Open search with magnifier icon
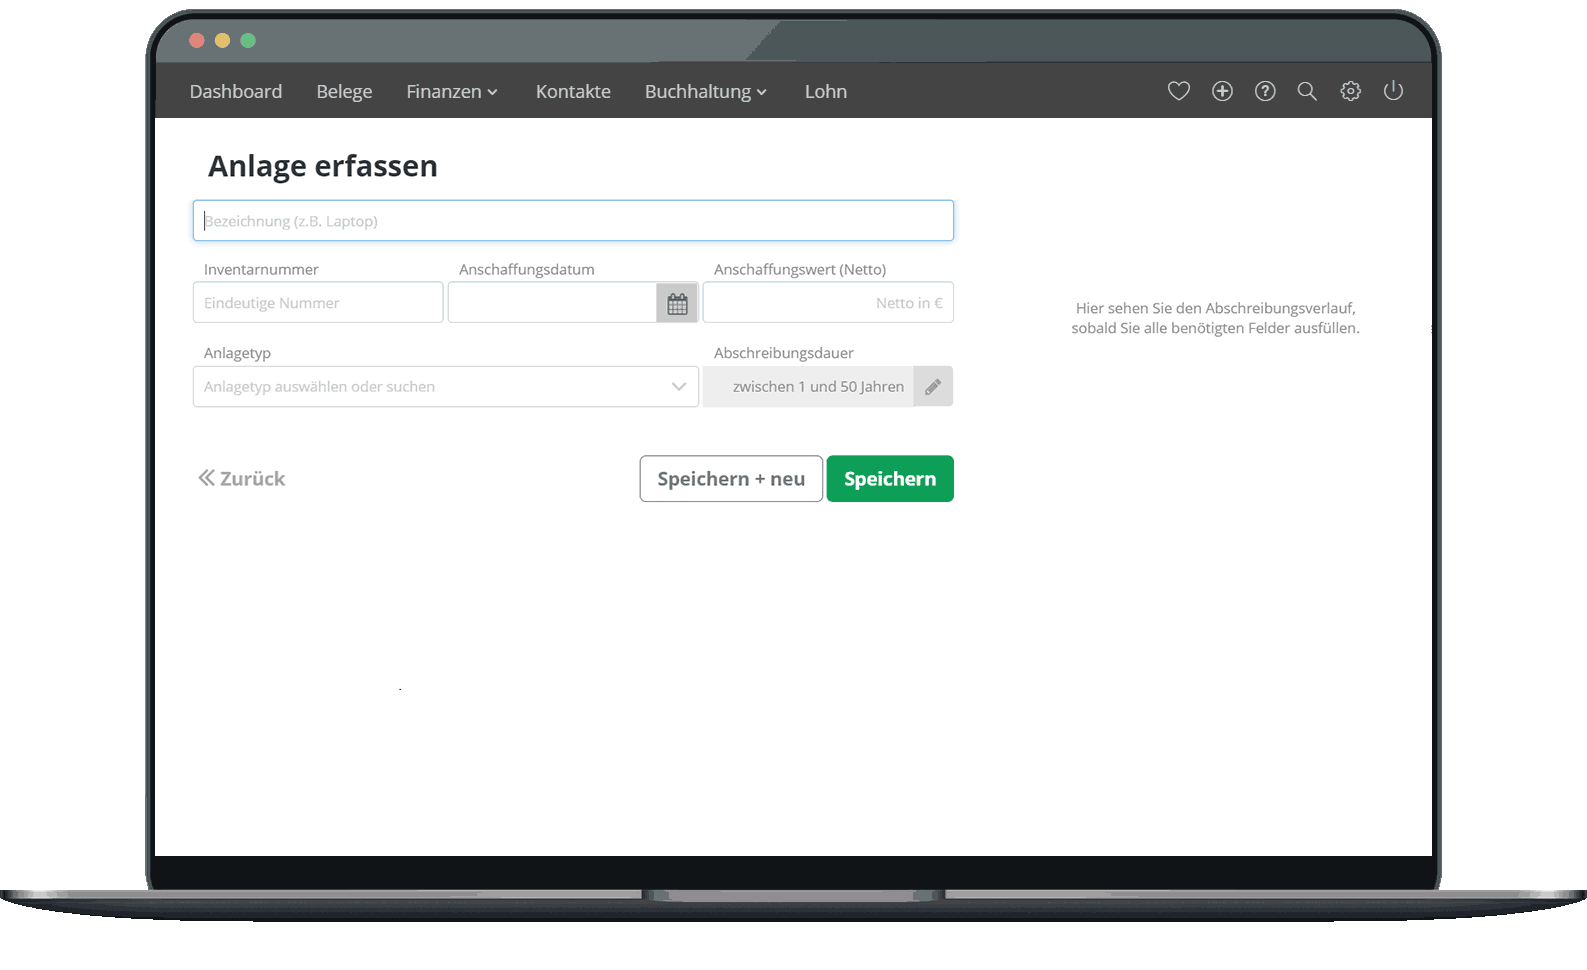The width and height of the screenshot is (1587, 970). pyautogui.click(x=1307, y=91)
